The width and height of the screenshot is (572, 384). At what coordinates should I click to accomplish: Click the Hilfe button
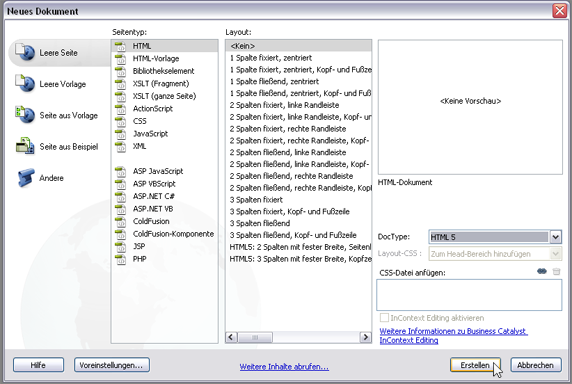click(38, 365)
